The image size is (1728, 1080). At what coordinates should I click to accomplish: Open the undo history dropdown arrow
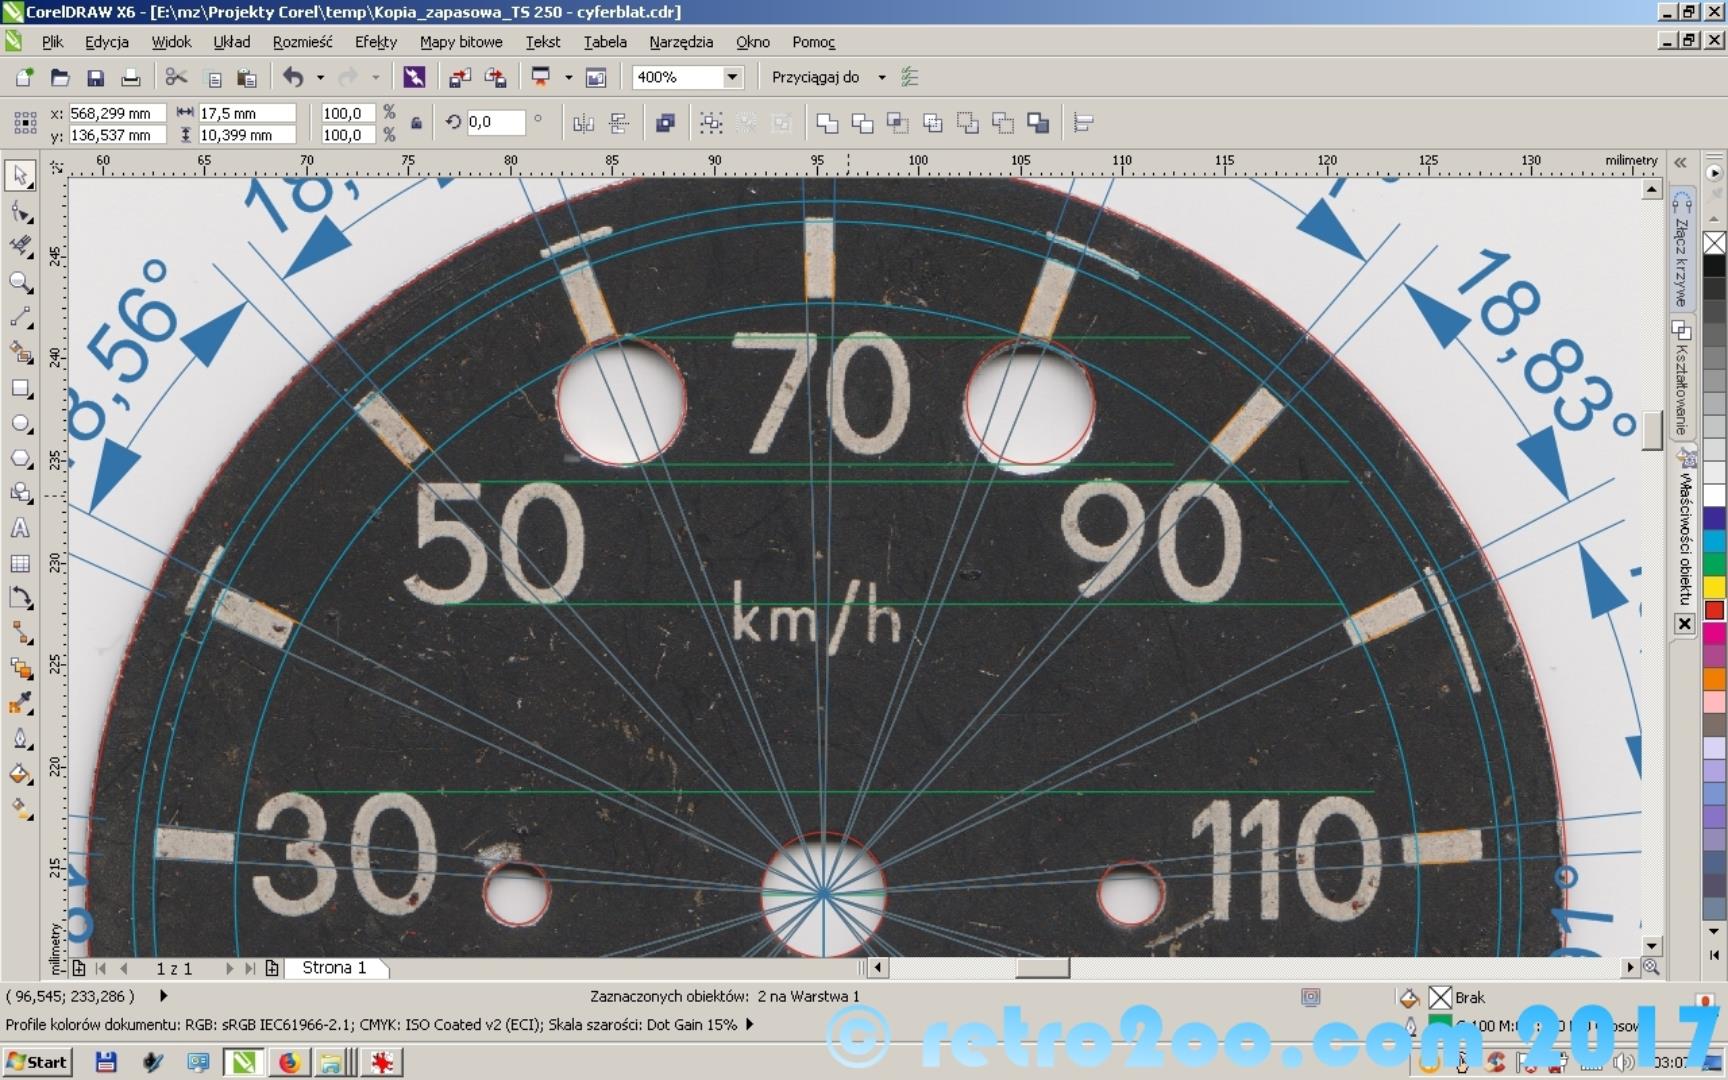(320, 77)
